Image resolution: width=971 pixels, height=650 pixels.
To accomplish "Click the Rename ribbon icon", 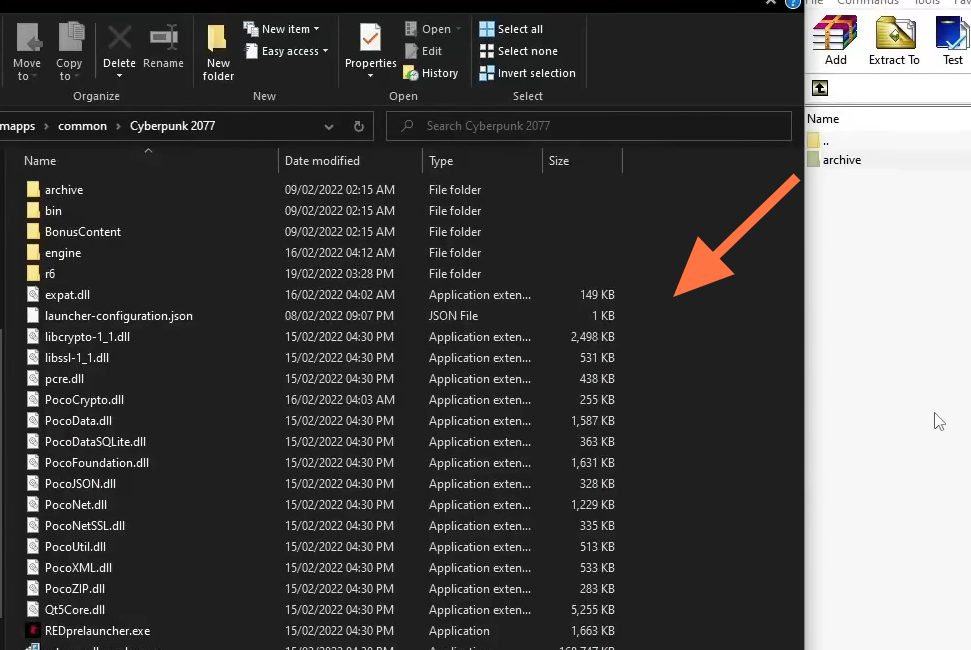I will pyautogui.click(x=163, y=38).
